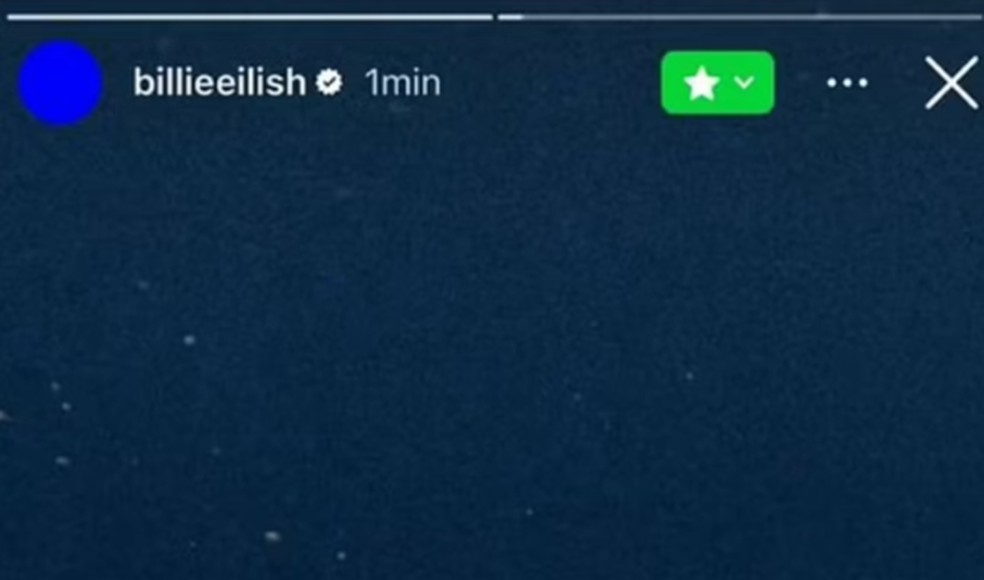Jump to the second story progress segment
The image size is (984, 580).
pyautogui.click(x=740, y=18)
